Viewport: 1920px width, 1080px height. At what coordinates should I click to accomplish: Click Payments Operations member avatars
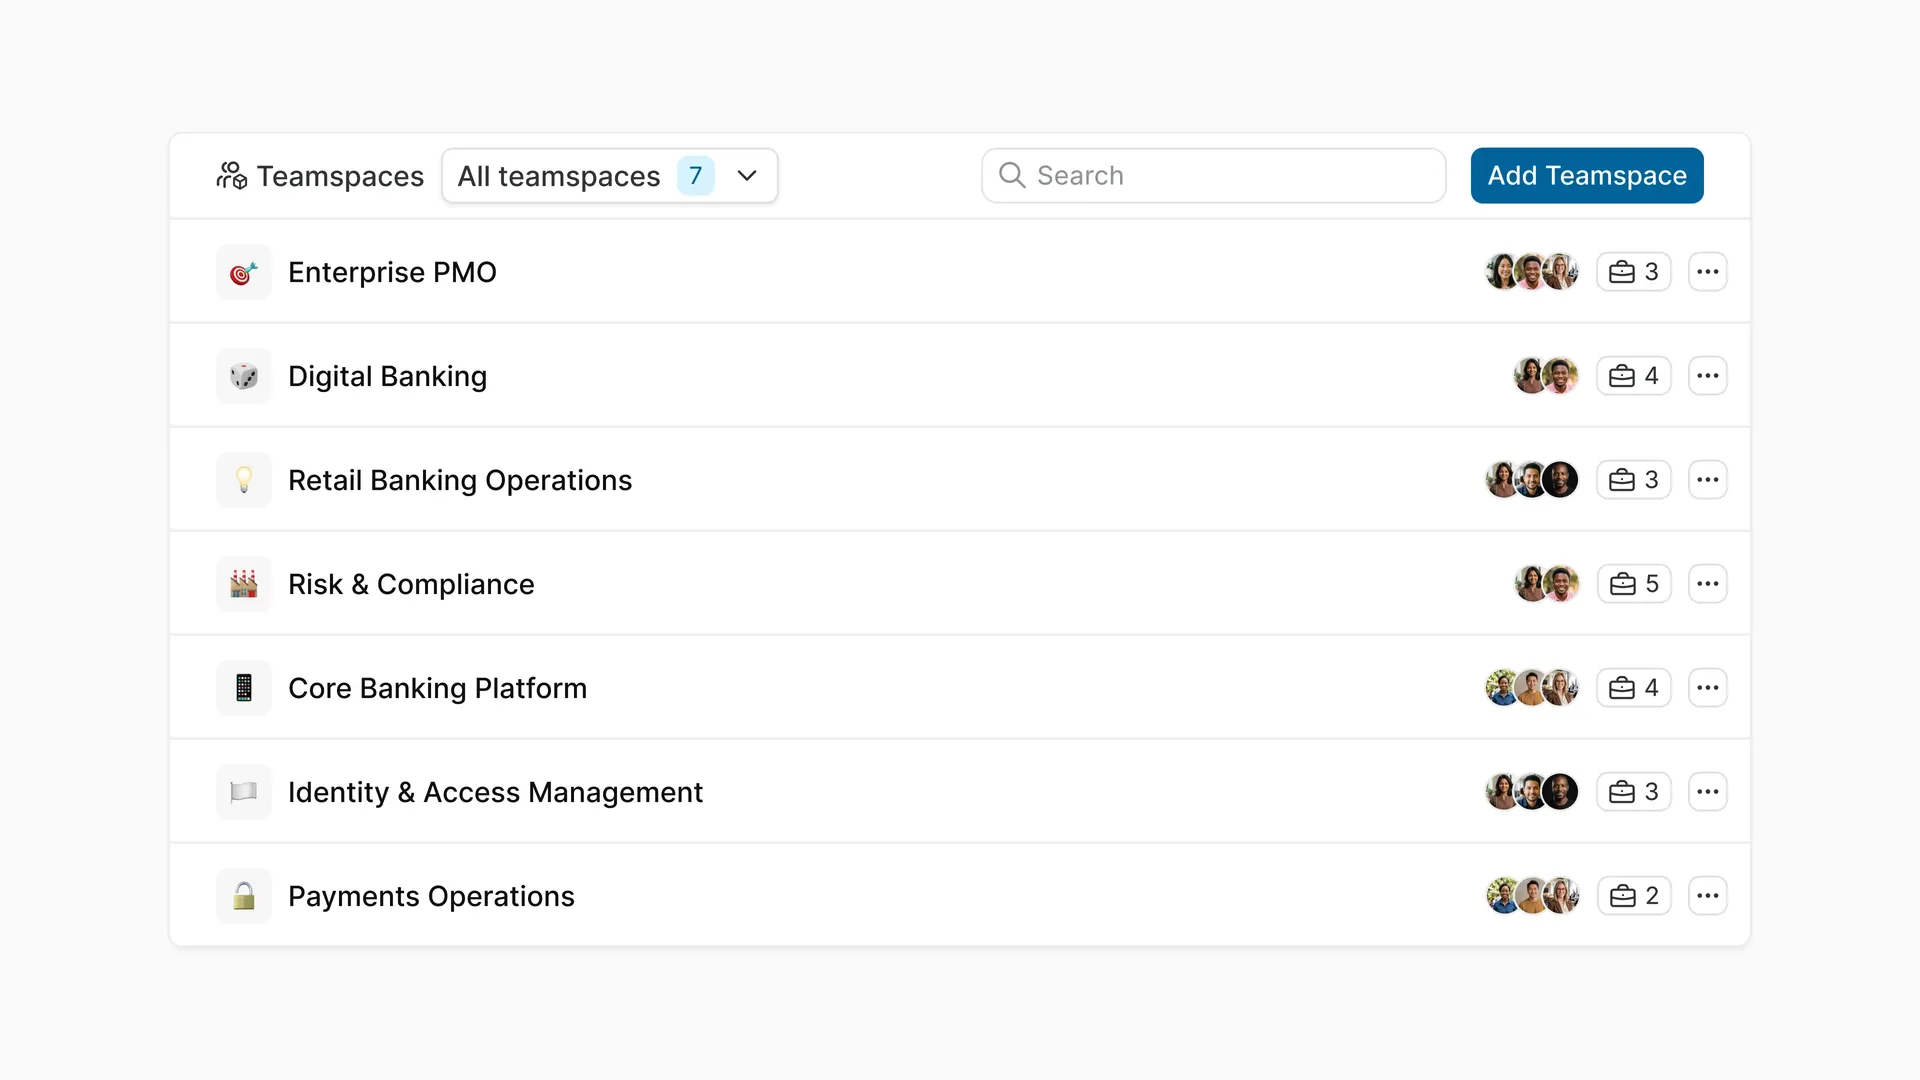tap(1532, 896)
